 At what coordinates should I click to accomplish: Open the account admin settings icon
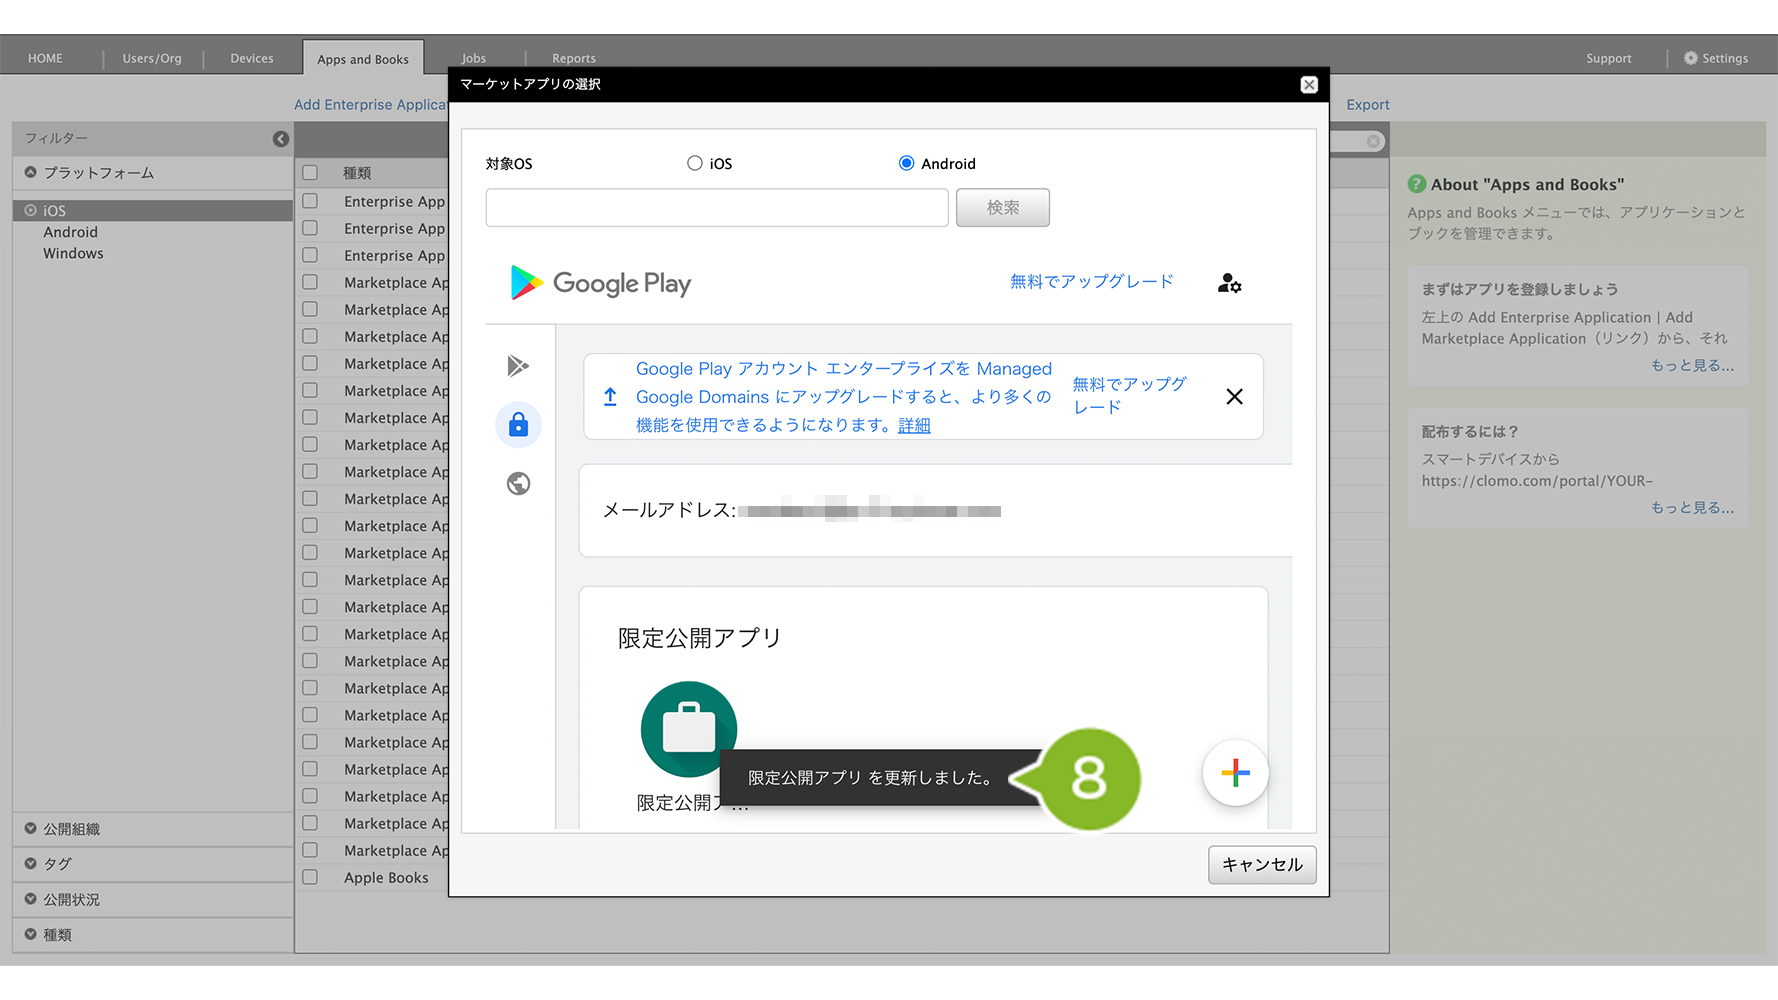1229,284
